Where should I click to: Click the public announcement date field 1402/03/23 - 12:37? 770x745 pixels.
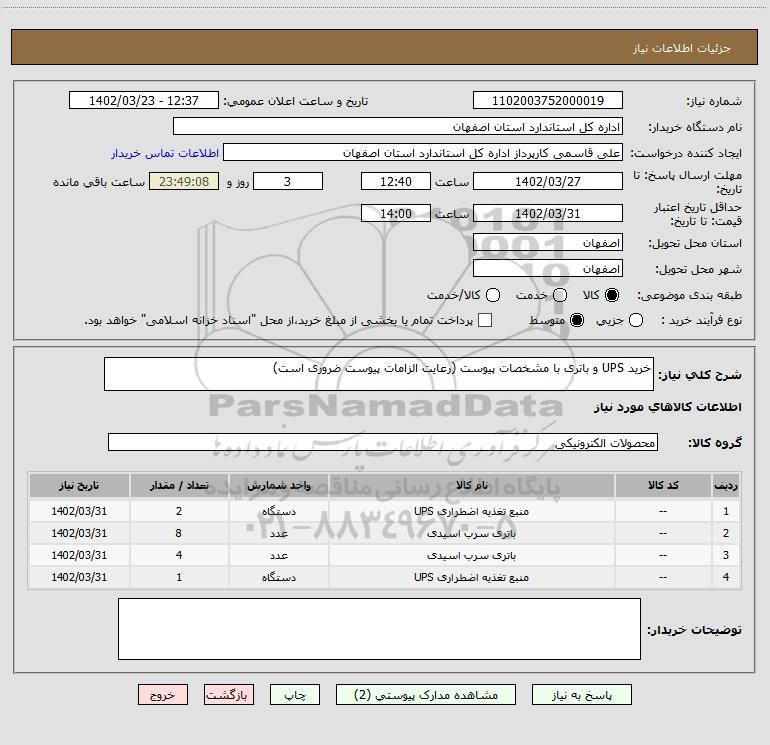(x=144, y=101)
